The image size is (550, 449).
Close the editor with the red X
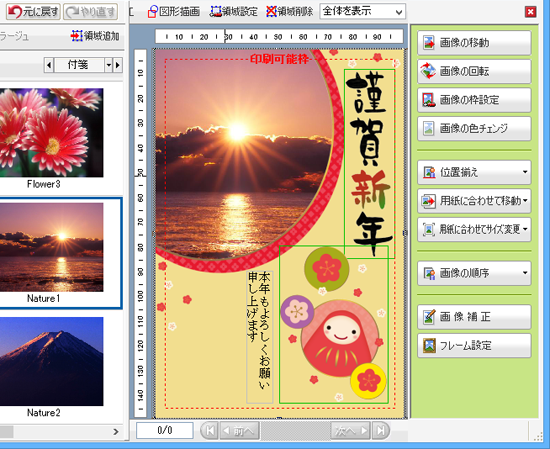tap(530, 12)
